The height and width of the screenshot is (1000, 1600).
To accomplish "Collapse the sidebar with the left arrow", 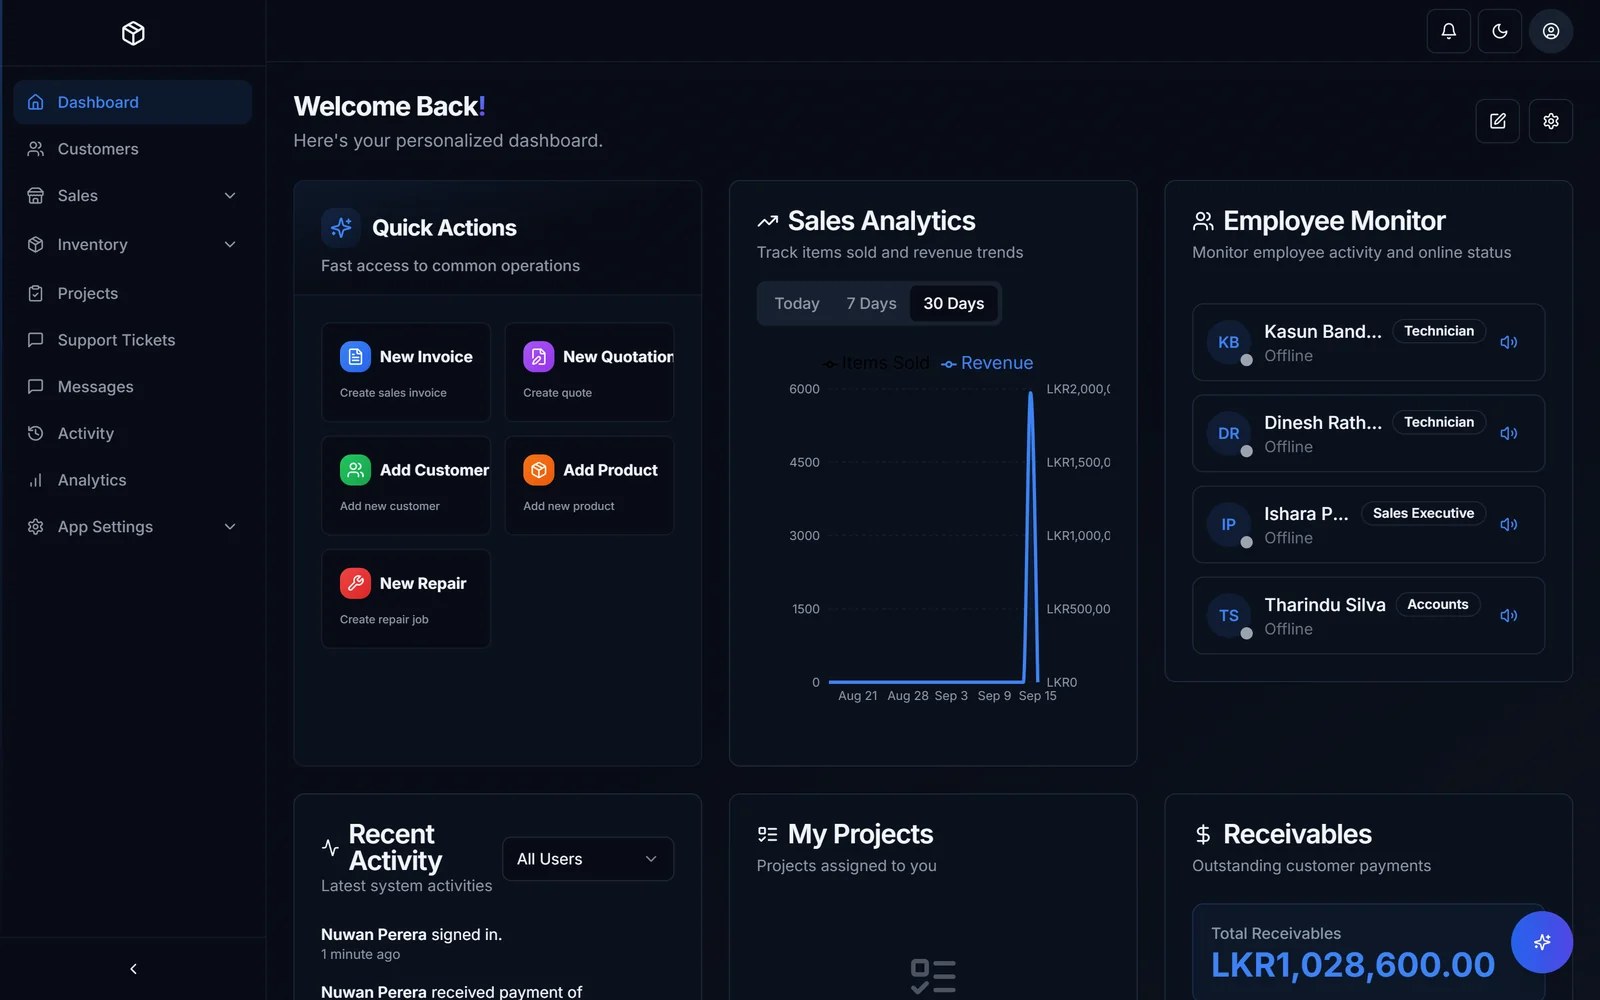I will click(133, 969).
